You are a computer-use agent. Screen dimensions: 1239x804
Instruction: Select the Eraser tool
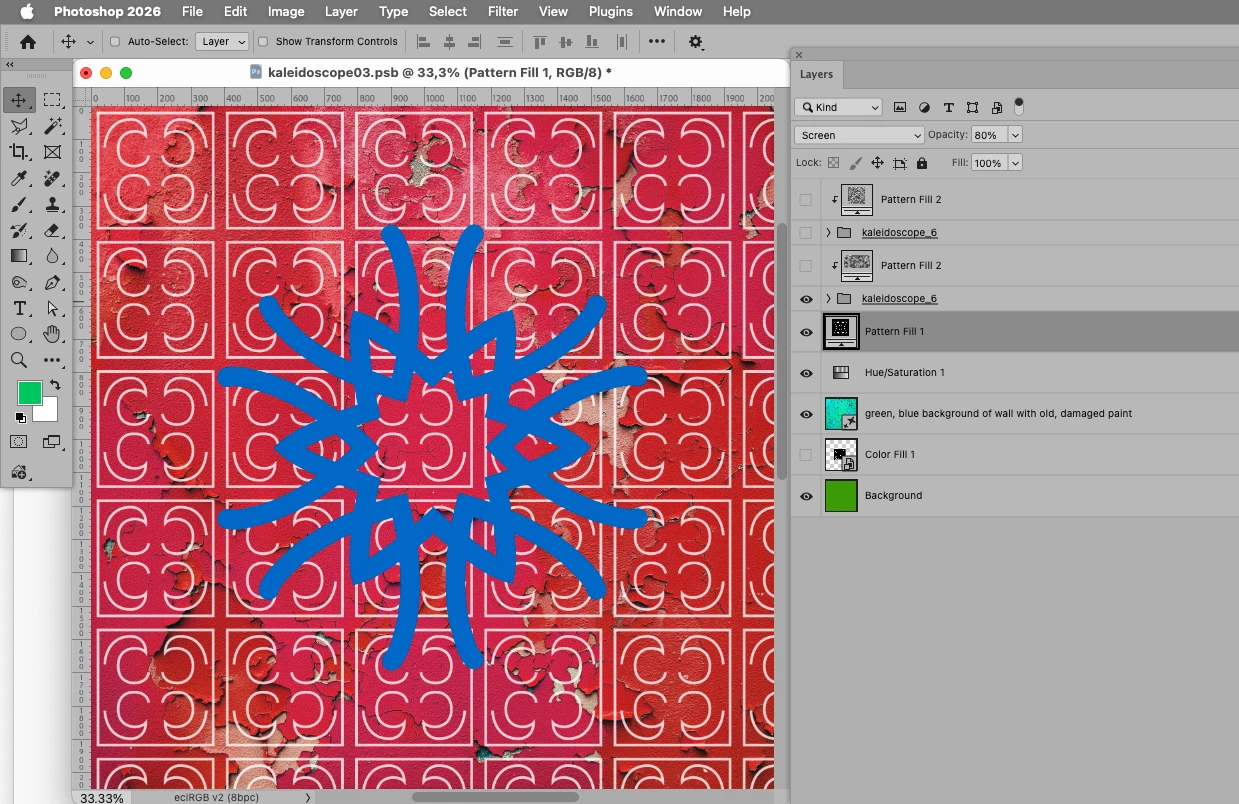[x=52, y=230]
